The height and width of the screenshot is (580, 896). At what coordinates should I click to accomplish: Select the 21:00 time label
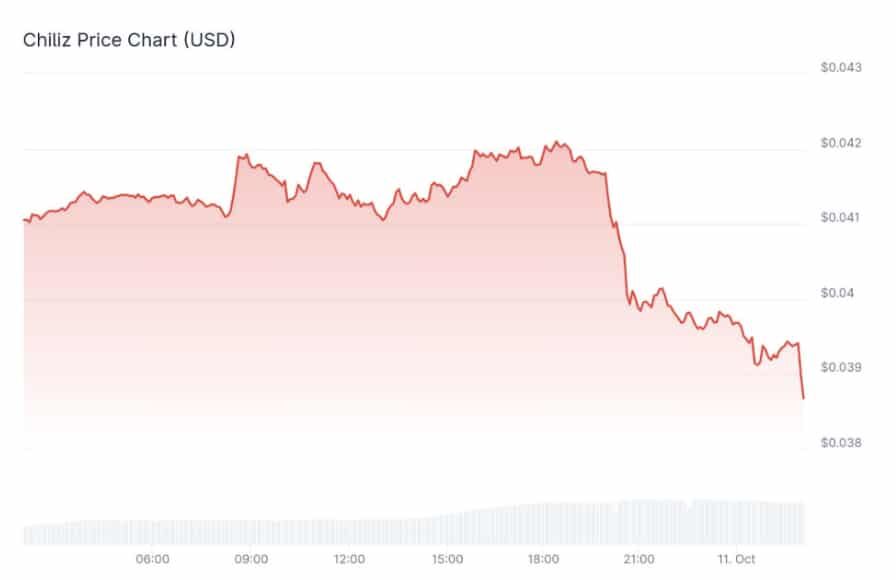(639, 559)
